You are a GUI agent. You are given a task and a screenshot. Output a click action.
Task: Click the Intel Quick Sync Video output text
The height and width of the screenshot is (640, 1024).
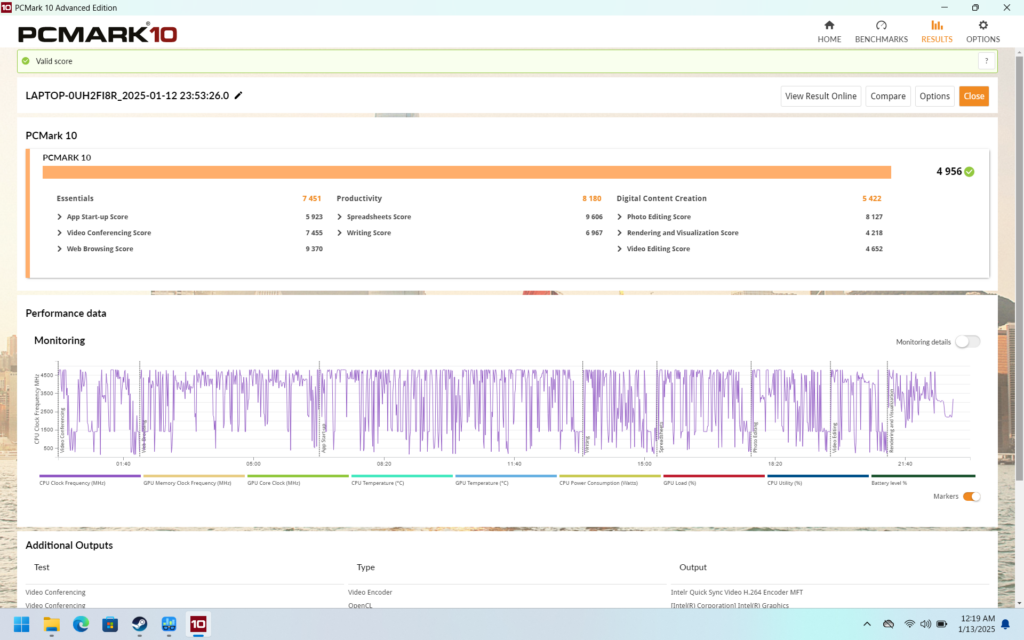click(x=737, y=592)
